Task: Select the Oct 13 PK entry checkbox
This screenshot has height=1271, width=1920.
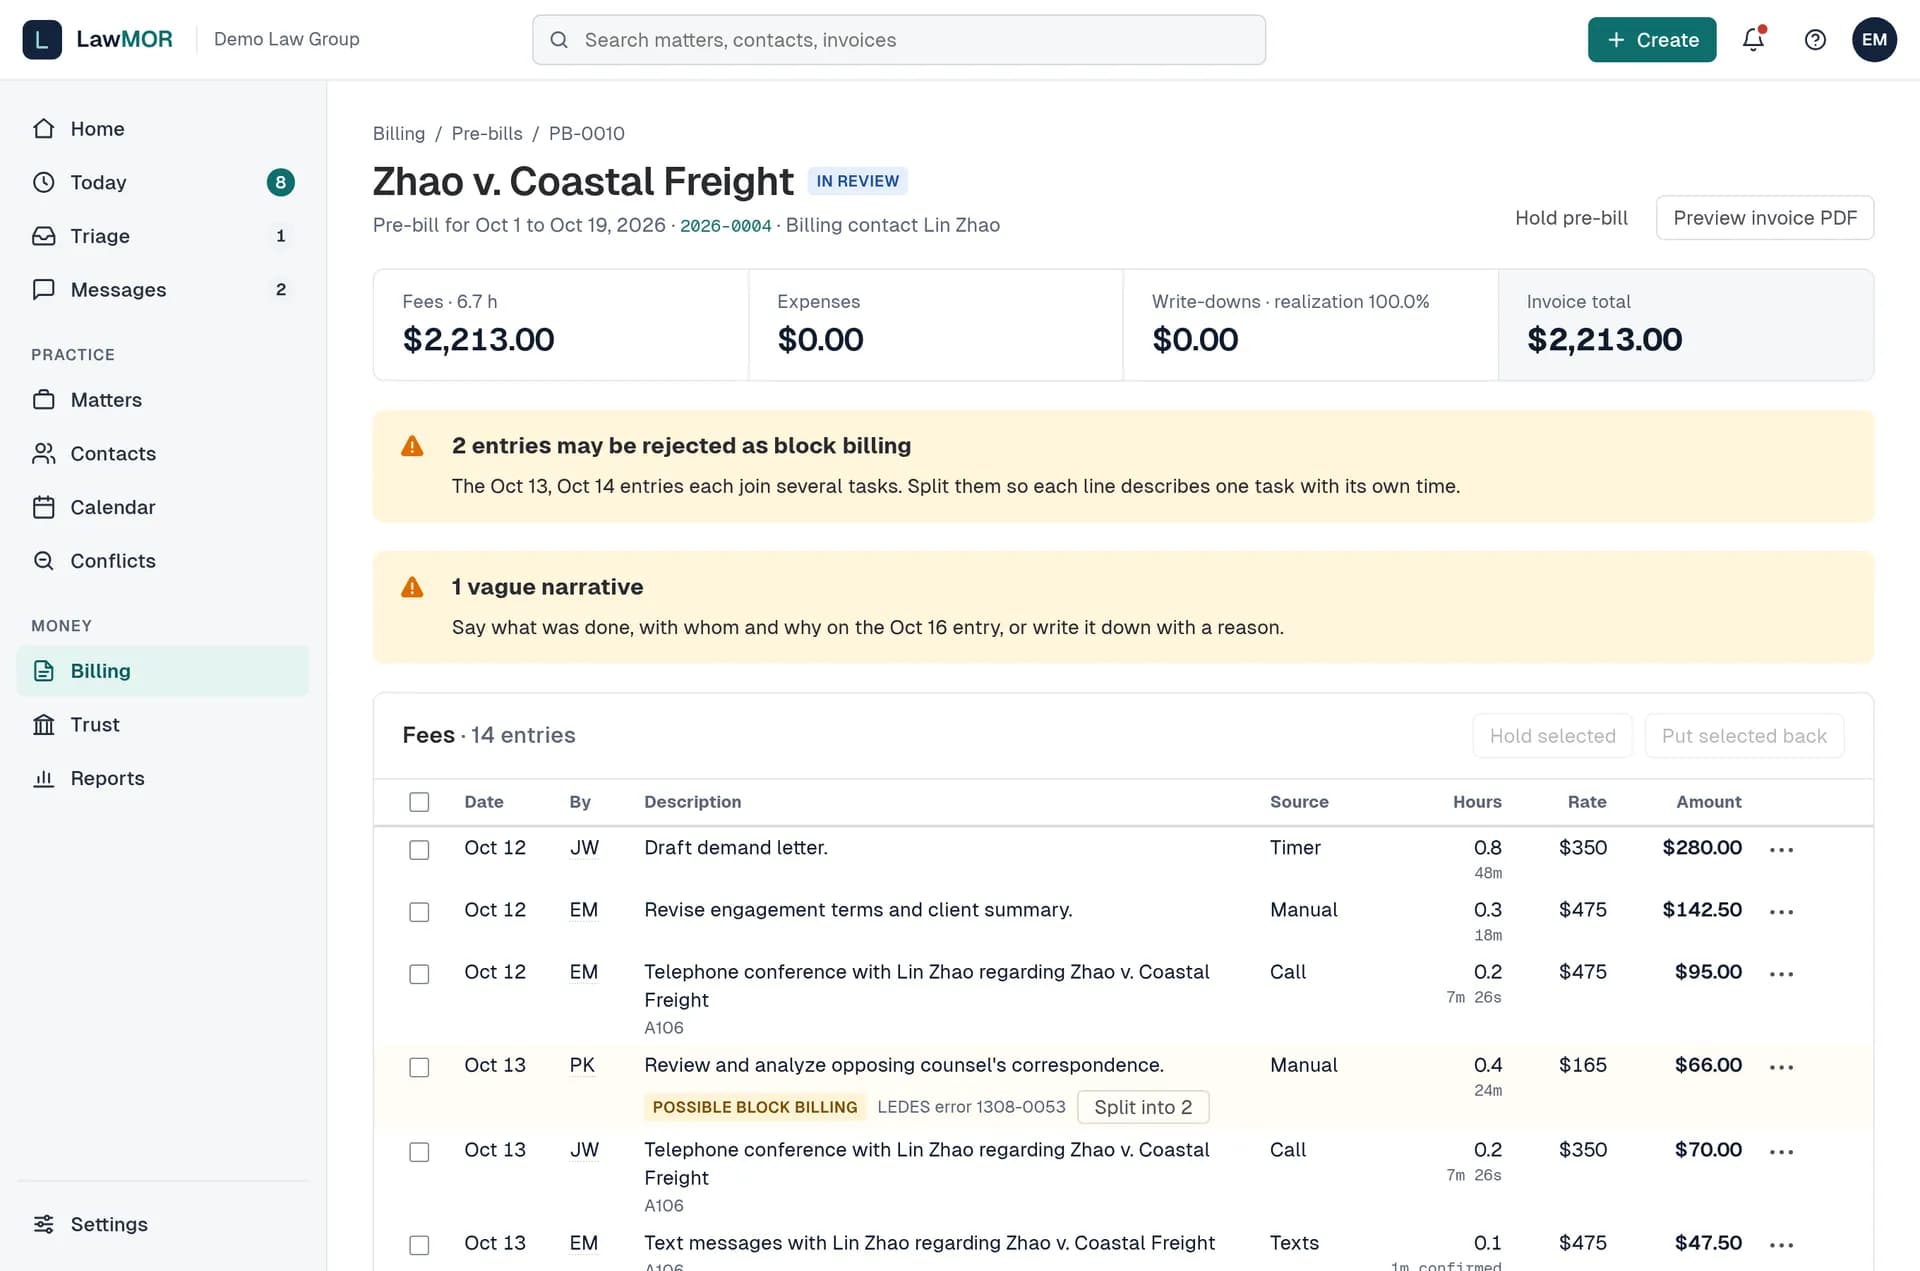Action: (x=419, y=1068)
